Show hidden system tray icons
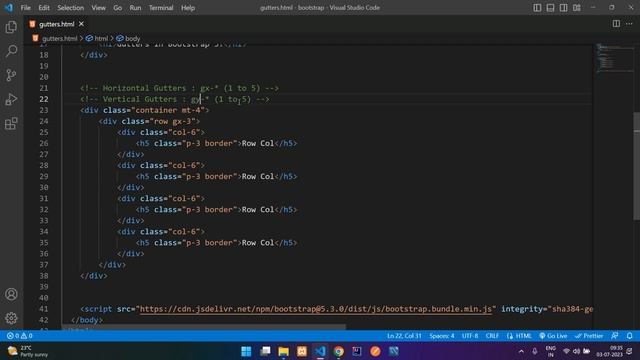 click(x=521, y=351)
